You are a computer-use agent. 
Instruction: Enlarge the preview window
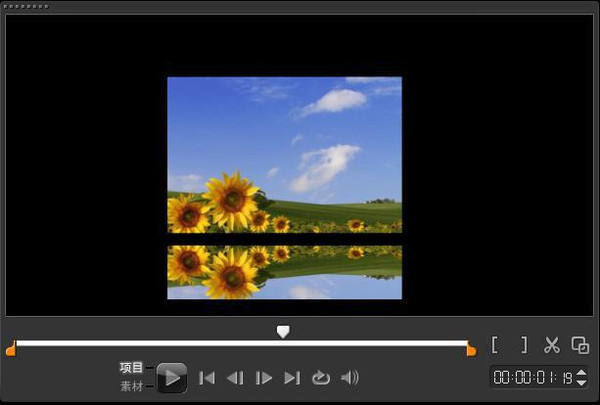pos(580,345)
